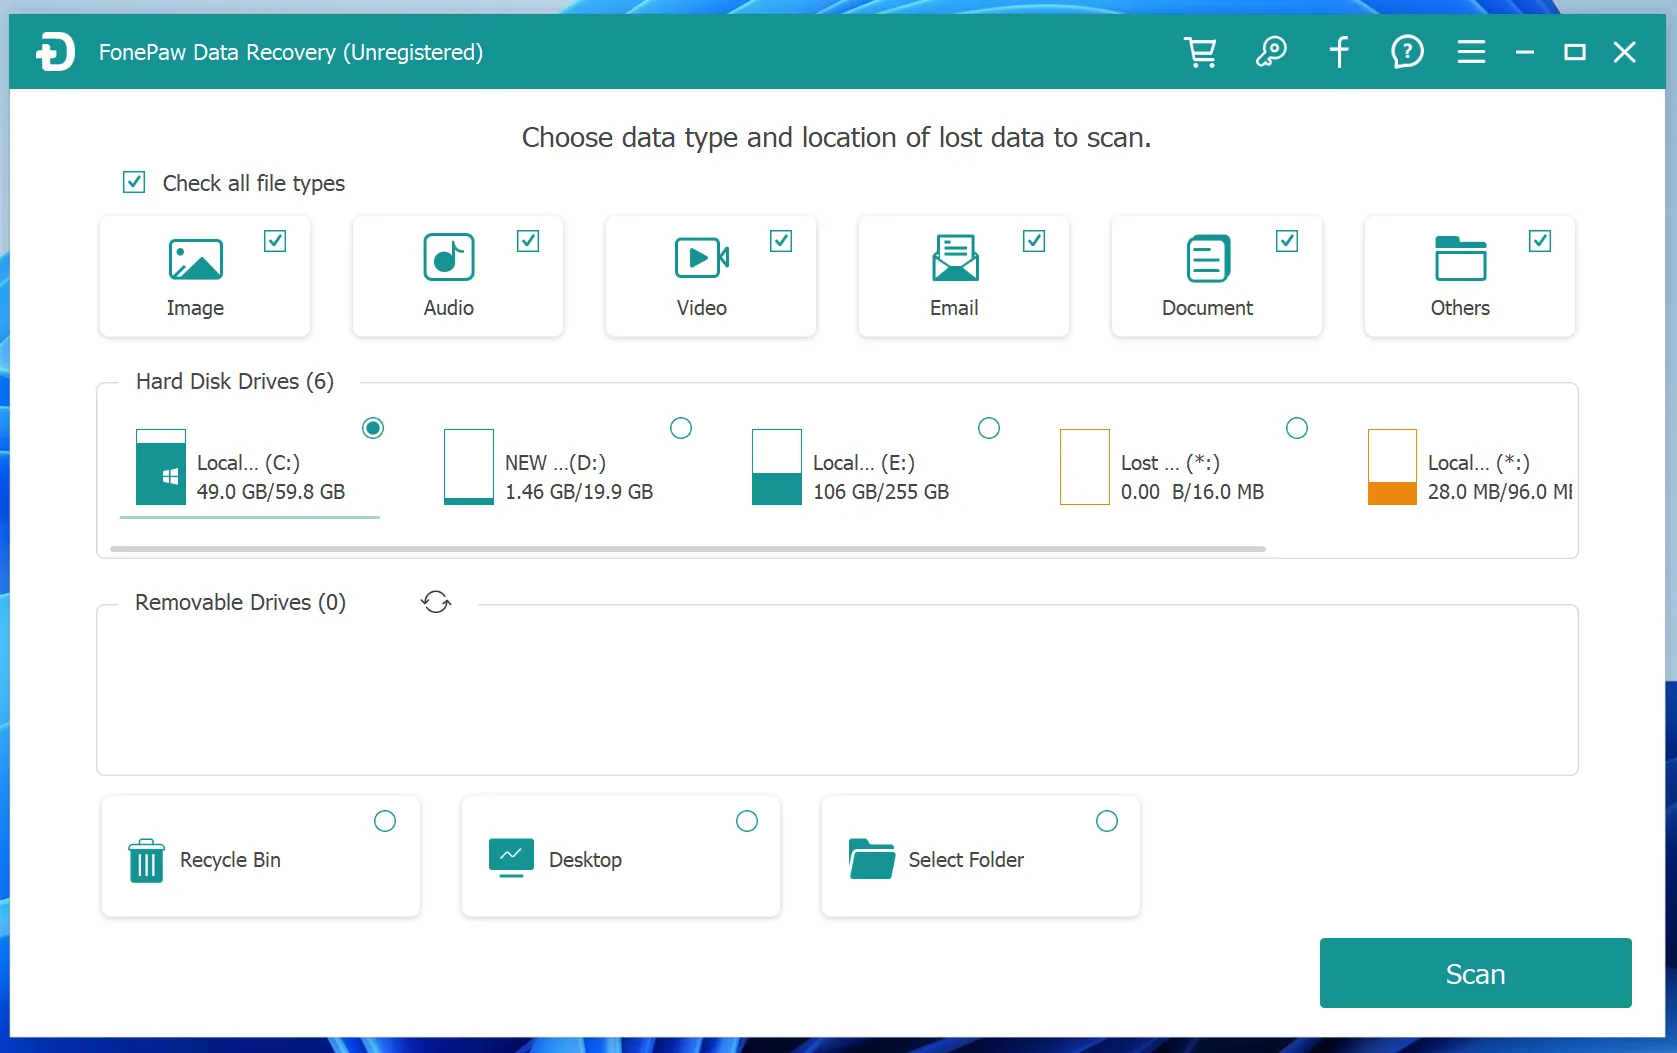Click the 49.0 GB/59.8 GB text

tap(271, 492)
